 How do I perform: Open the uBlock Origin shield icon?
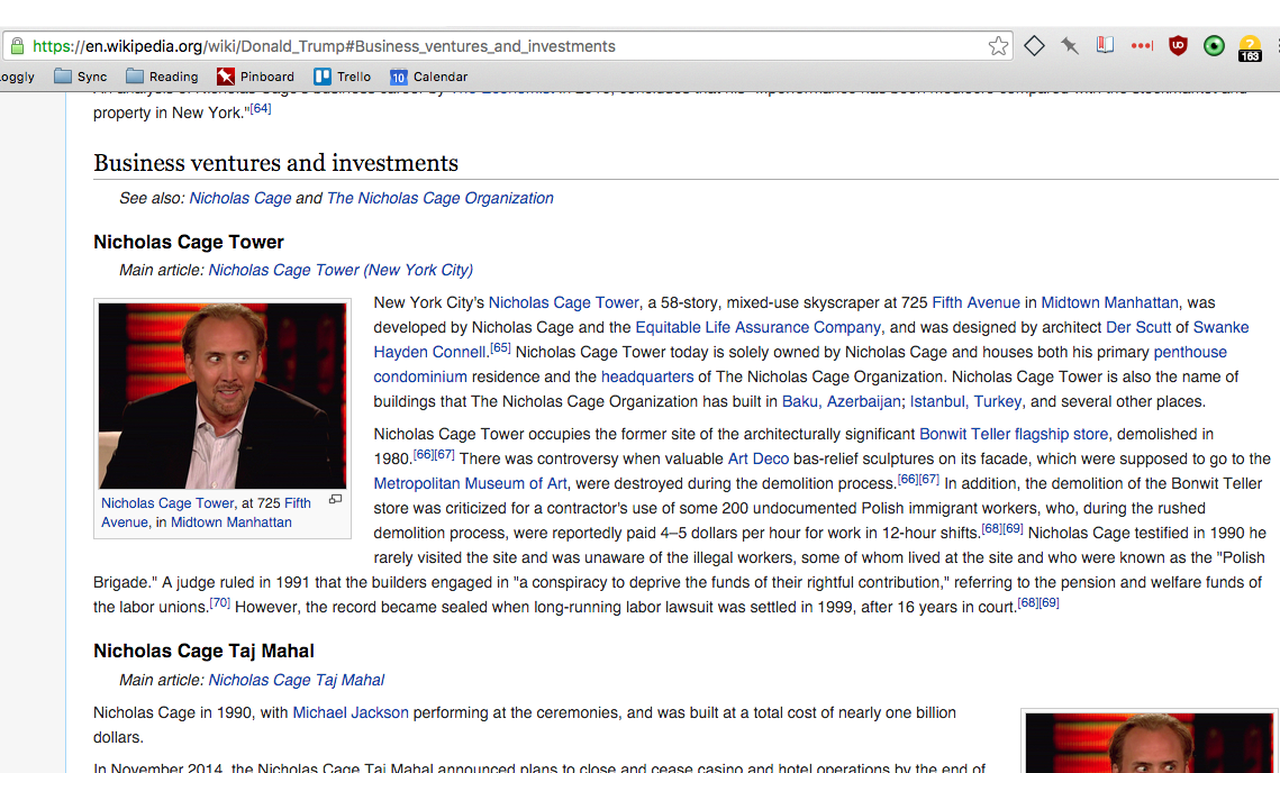1179,45
